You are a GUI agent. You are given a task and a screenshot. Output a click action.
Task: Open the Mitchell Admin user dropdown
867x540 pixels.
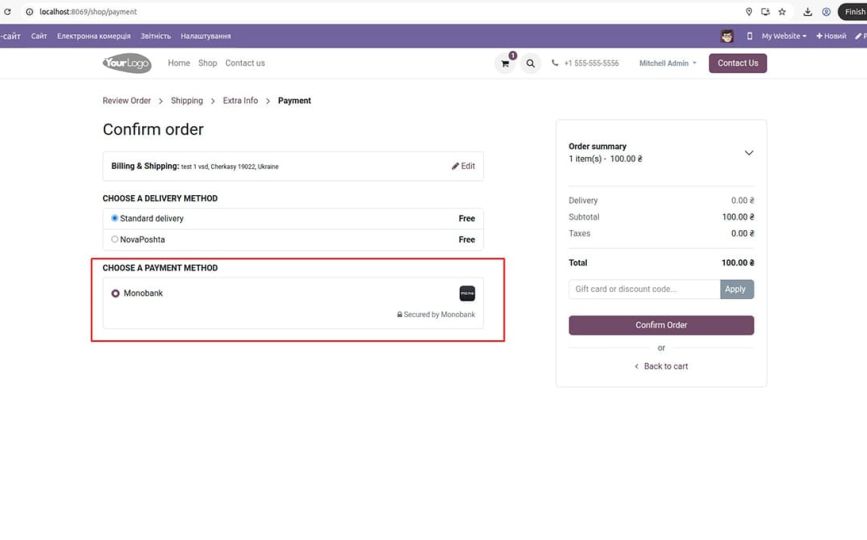point(667,63)
